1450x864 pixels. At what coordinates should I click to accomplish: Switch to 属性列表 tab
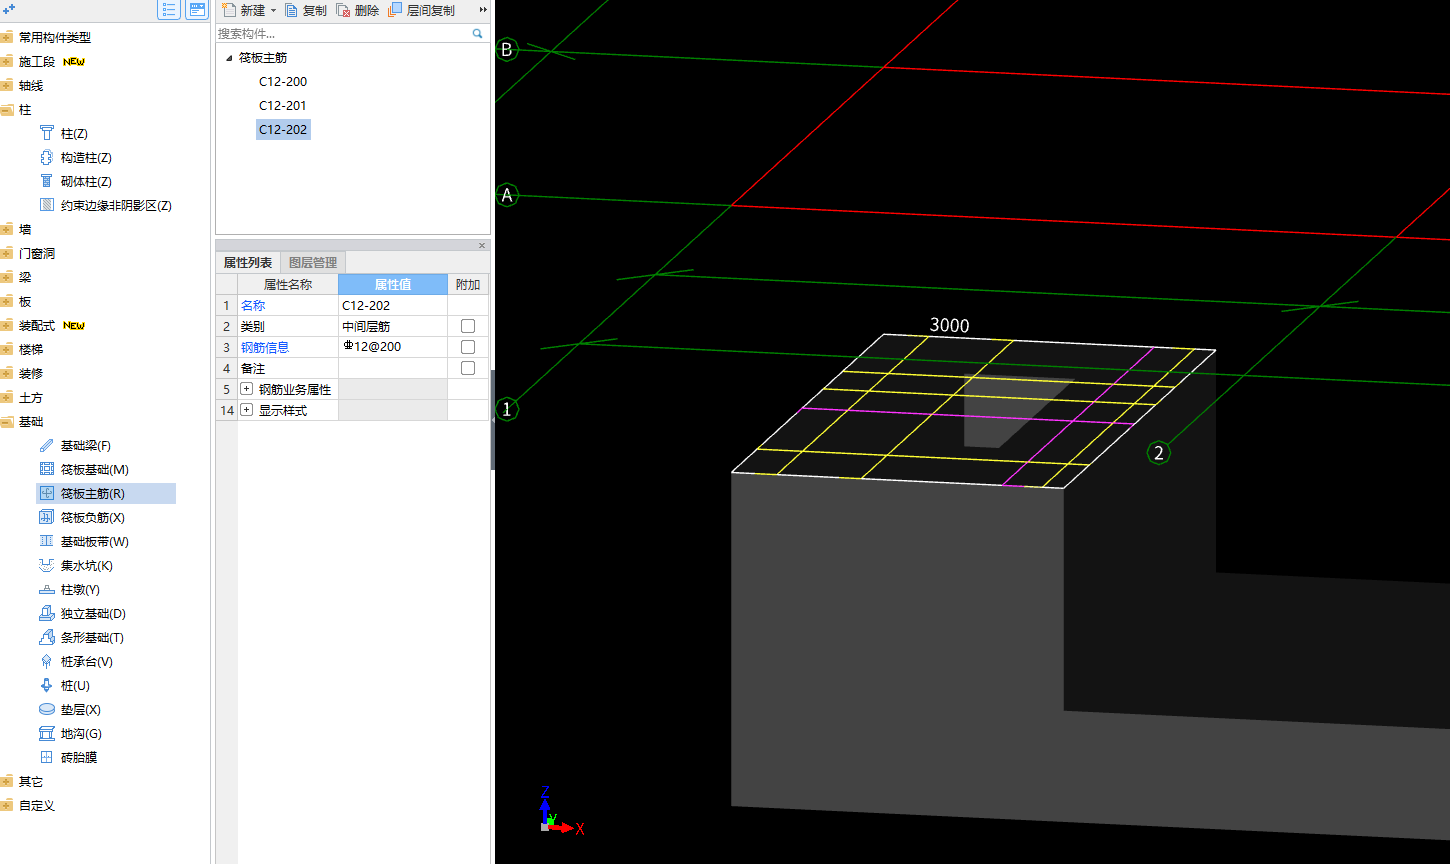pos(247,263)
